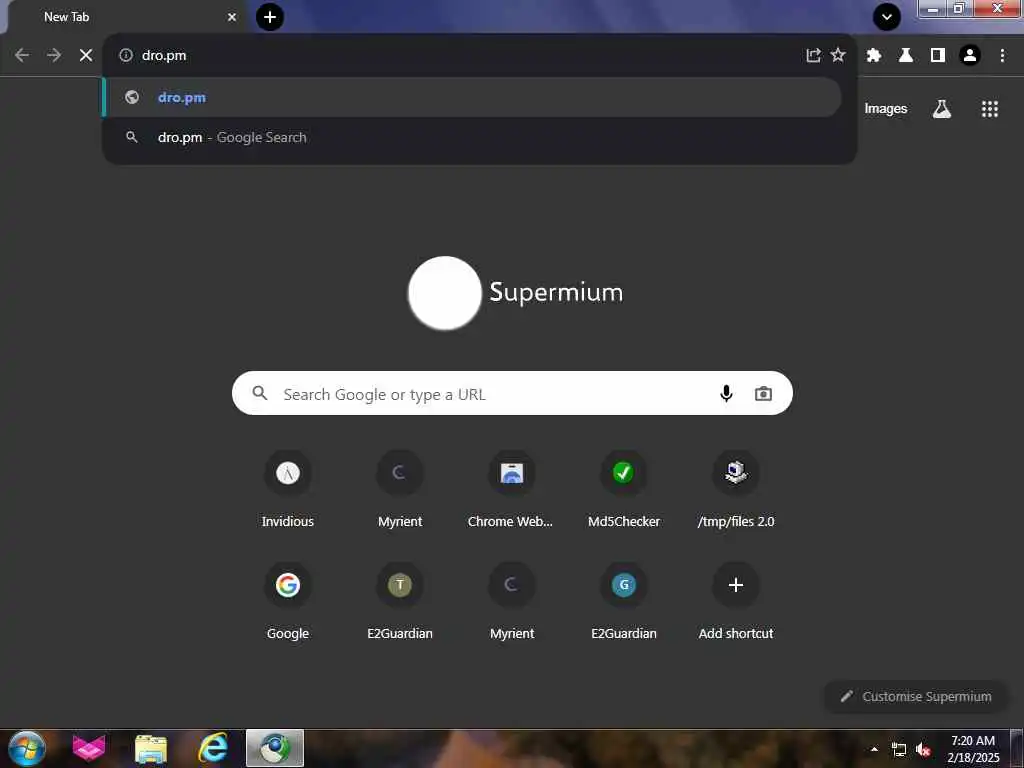Viewport: 1024px width, 768px height.
Task: Open the Google shortcut
Action: [288, 601]
